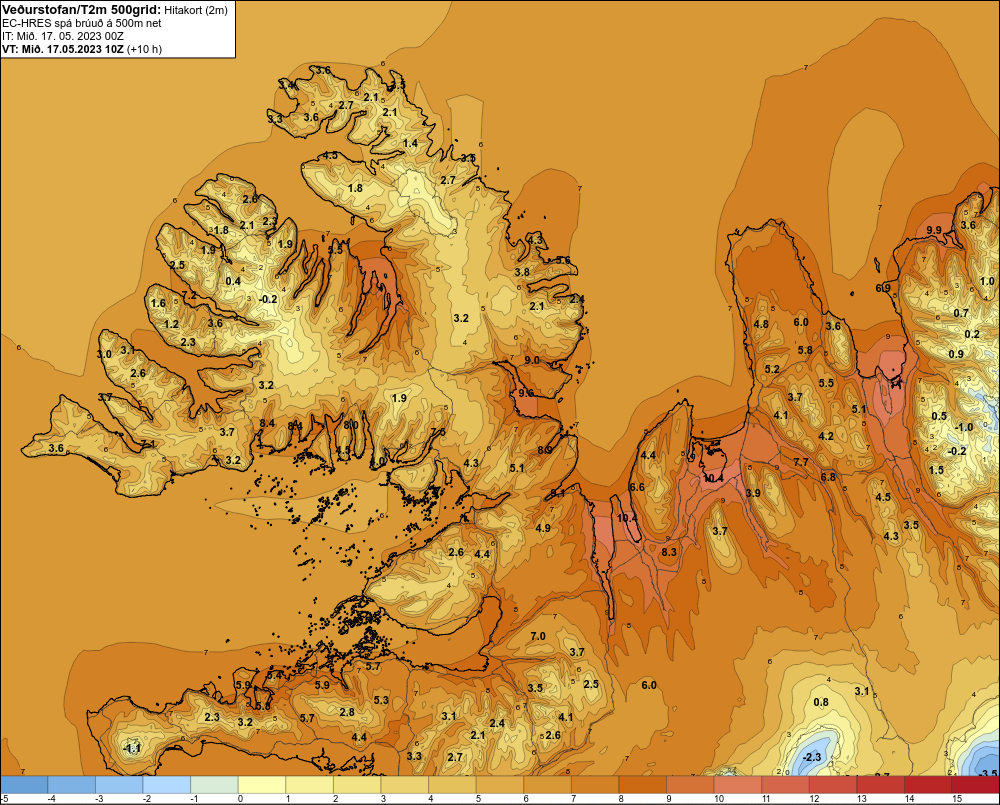
Task: Click the -1.0 temperature value
Action: pos(964,427)
